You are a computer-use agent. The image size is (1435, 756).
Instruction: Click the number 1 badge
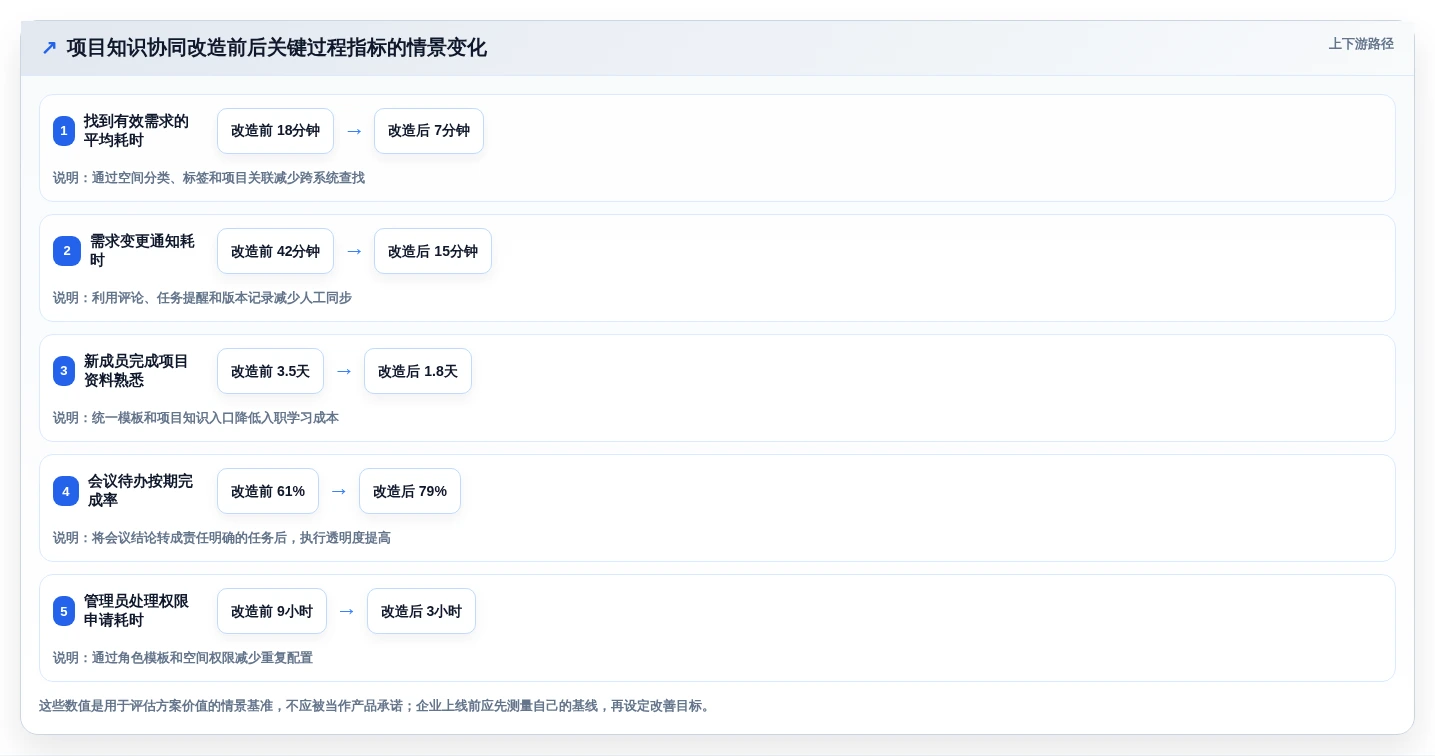(64, 131)
